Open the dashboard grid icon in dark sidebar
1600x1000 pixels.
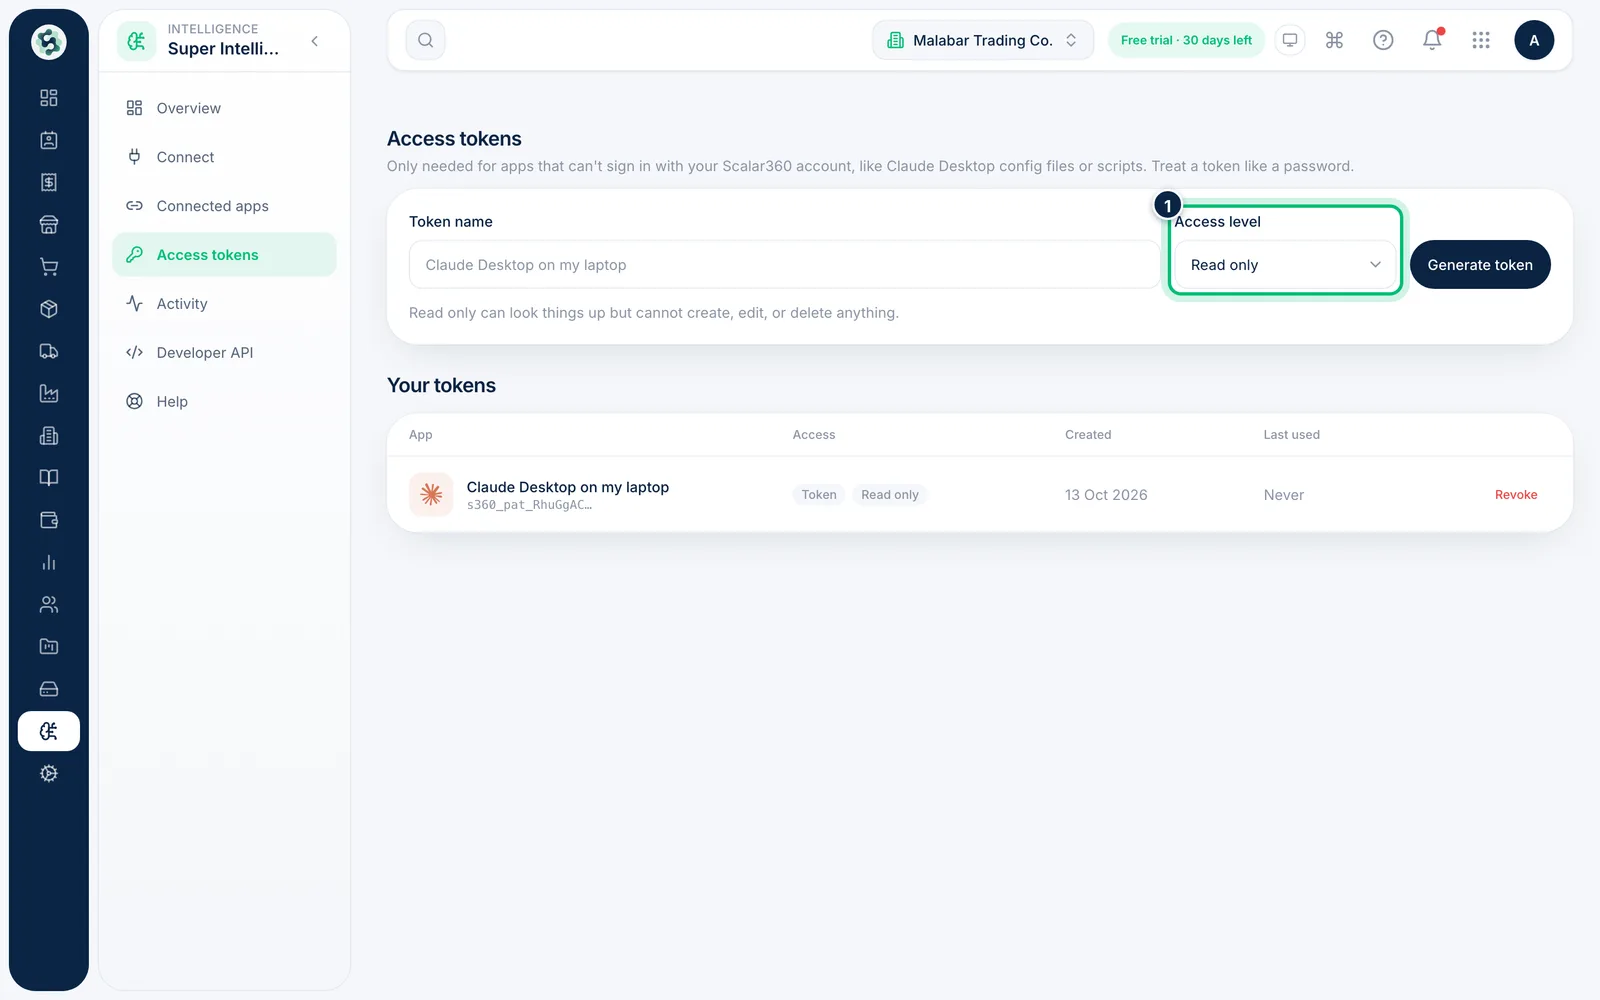[48, 98]
